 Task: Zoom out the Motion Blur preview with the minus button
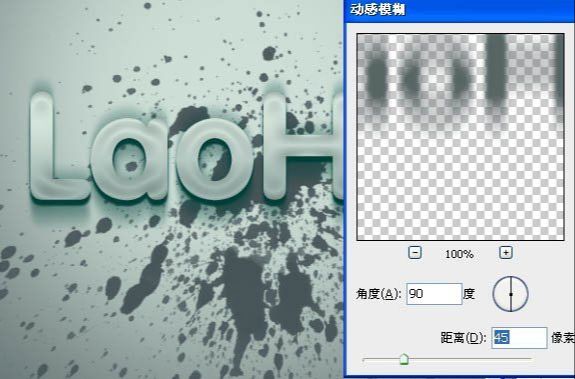click(x=415, y=253)
